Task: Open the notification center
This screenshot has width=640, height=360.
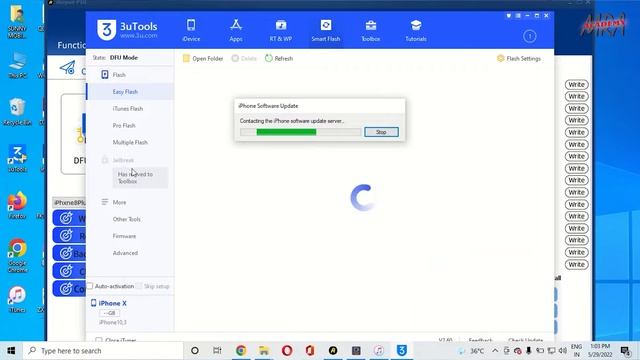Action: (x=625, y=351)
